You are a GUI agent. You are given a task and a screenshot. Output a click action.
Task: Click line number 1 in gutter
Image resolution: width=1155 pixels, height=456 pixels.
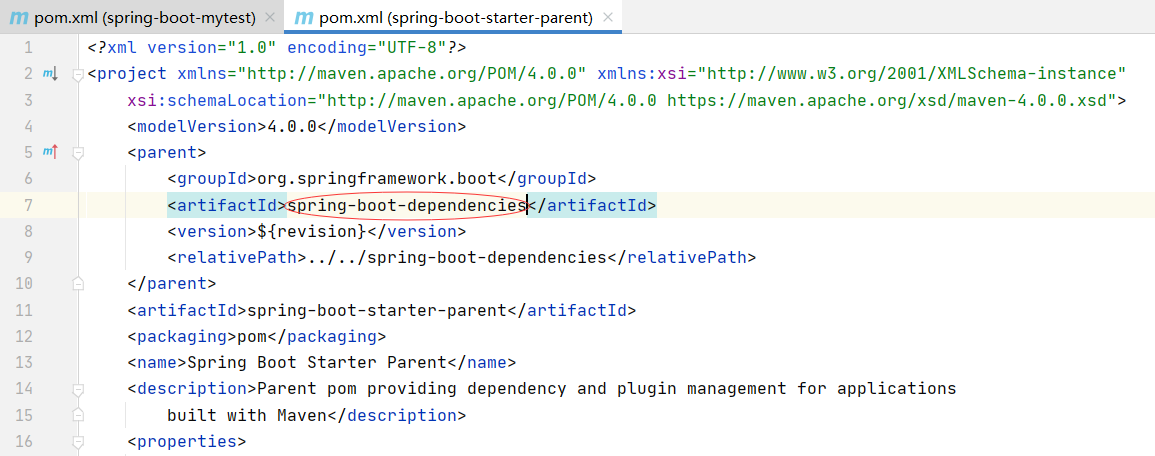click(x=28, y=48)
